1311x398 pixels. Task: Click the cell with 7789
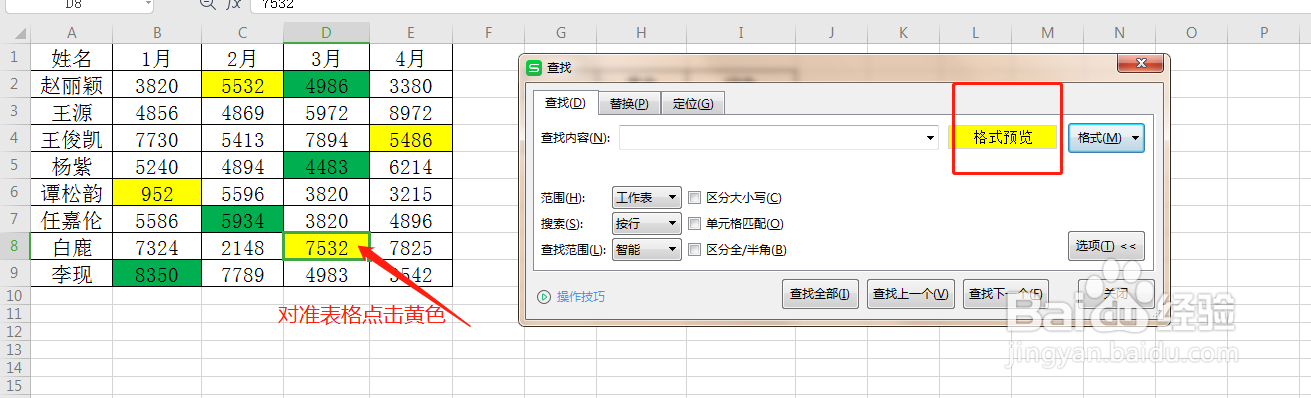241,274
